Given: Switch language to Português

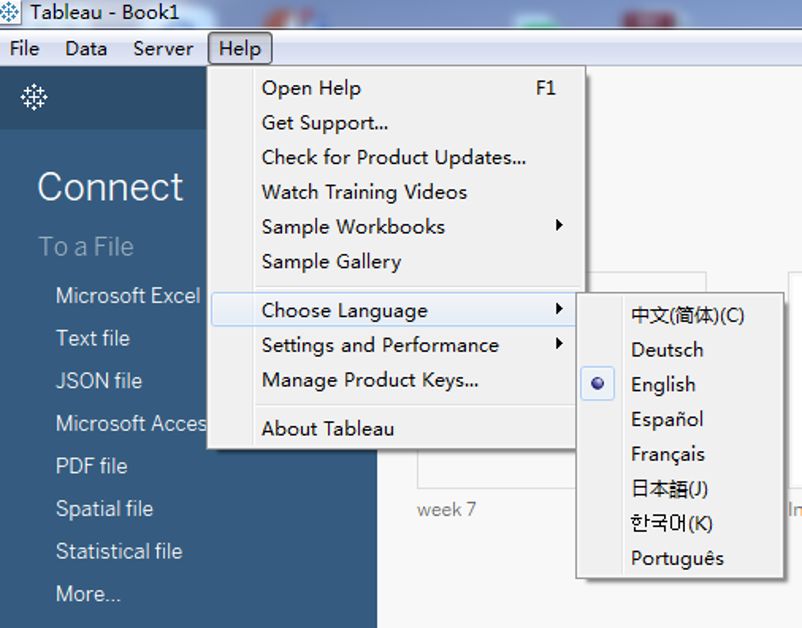Looking at the screenshot, I should click(x=680, y=558).
